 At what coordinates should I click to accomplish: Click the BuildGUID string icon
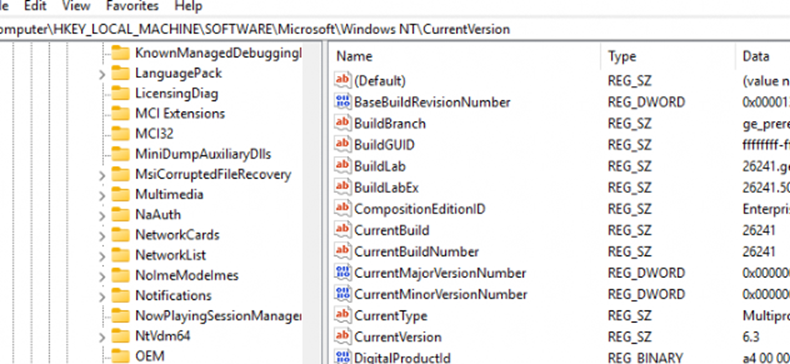click(x=343, y=145)
